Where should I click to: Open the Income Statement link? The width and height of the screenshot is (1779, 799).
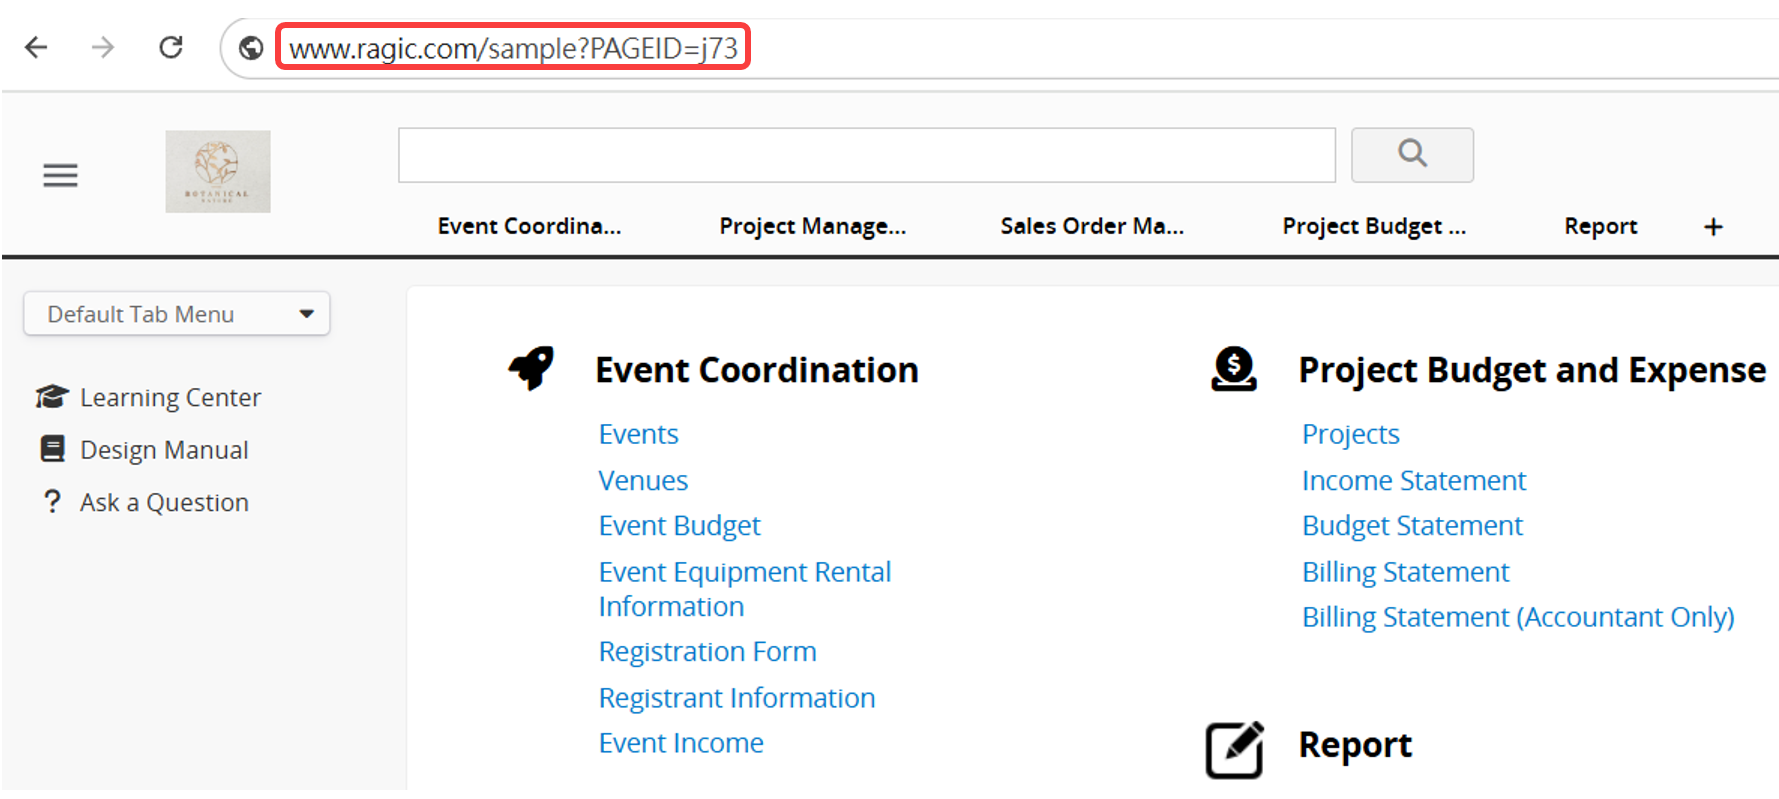1413,481
